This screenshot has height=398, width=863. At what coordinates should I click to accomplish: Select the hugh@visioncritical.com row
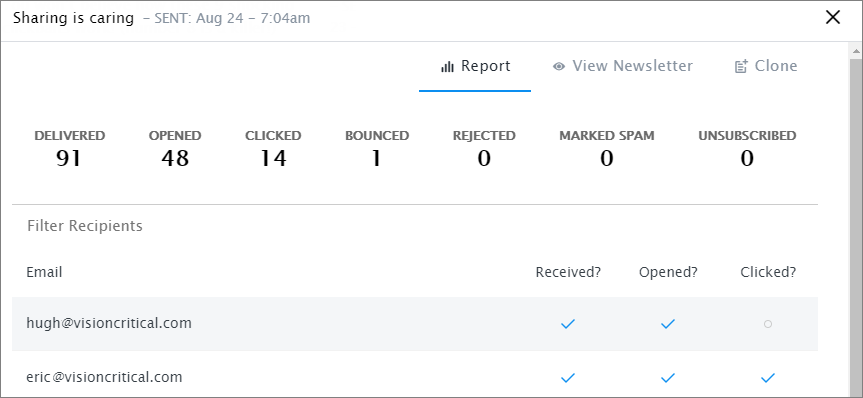pos(415,324)
